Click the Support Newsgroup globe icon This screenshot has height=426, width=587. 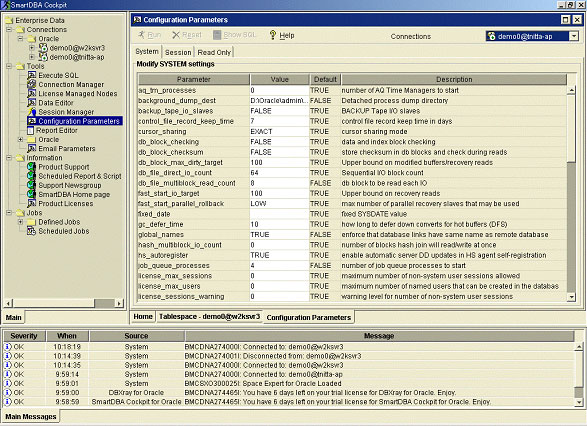point(32,185)
